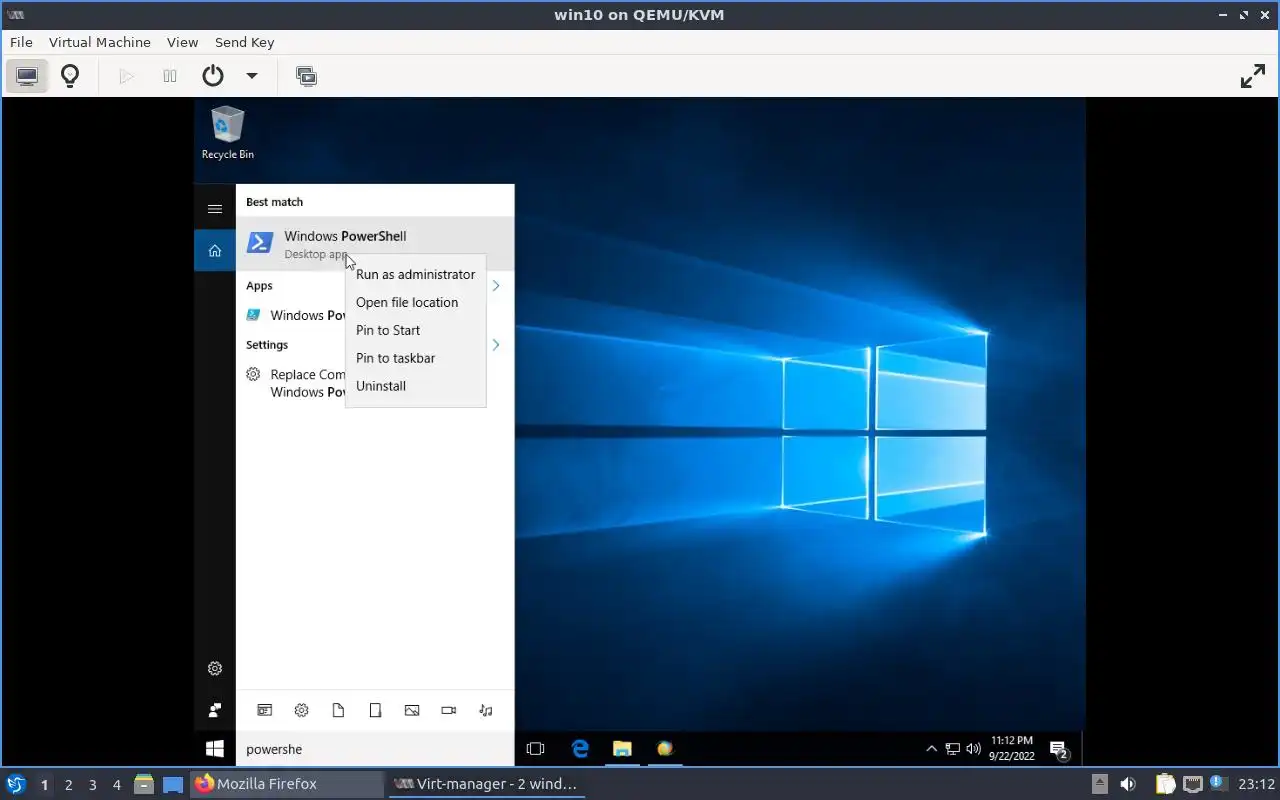Screen dimensions: 1280x800
Task: Expand the Start hamburger menu
Action: pos(214,209)
